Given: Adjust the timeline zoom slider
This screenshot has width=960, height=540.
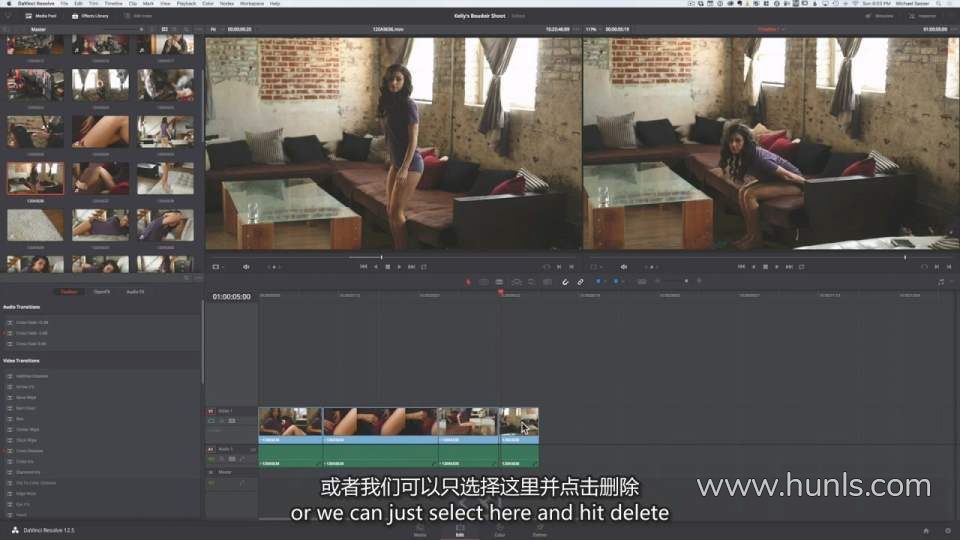Looking at the screenshot, I should tap(686, 281).
